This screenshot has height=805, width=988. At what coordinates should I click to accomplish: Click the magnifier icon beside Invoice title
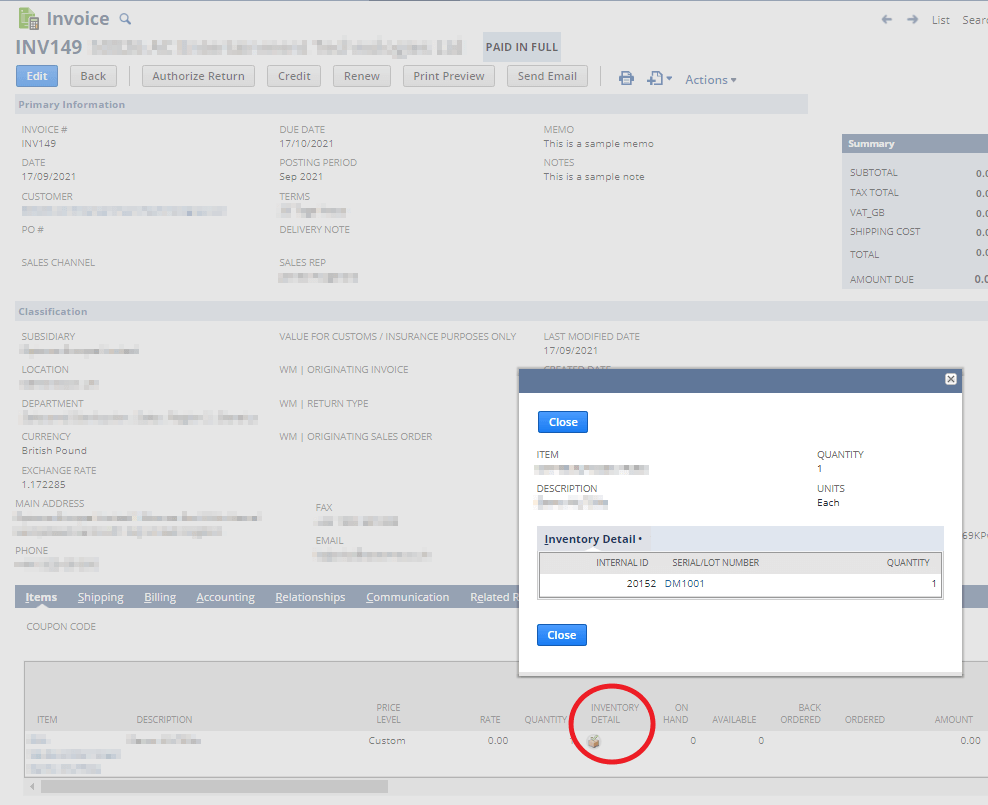point(125,19)
